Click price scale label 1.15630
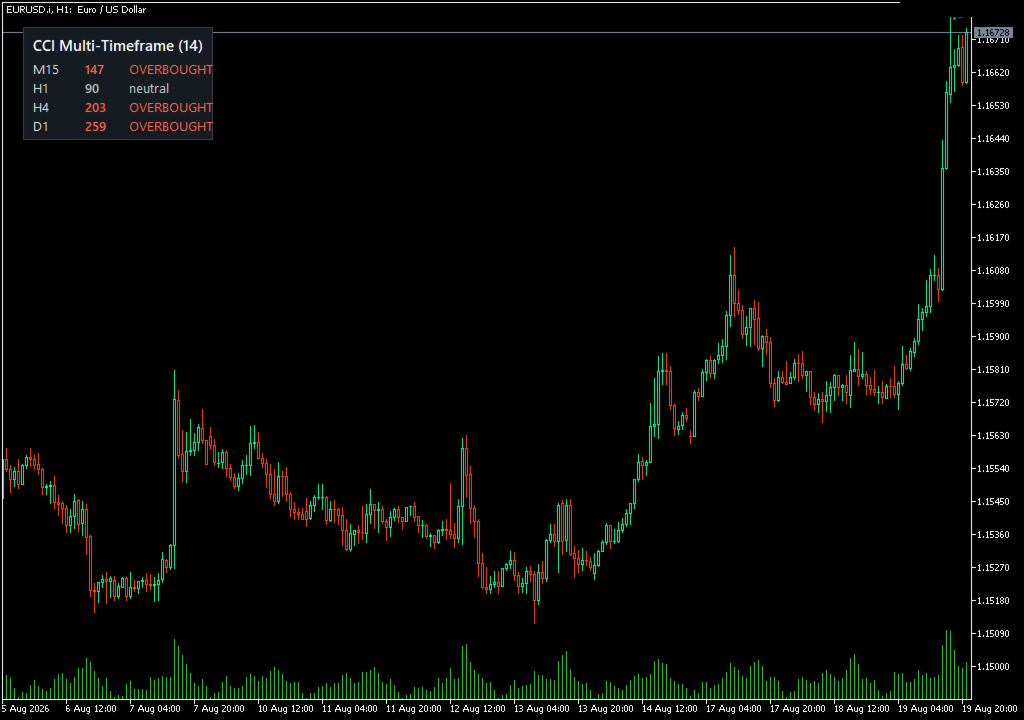This screenshot has width=1024, height=720. coord(993,435)
